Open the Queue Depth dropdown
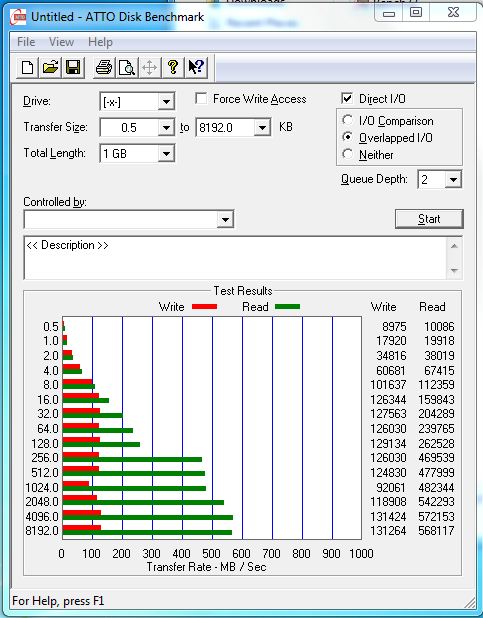This screenshot has height=618, width=483. (x=453, y=180)
